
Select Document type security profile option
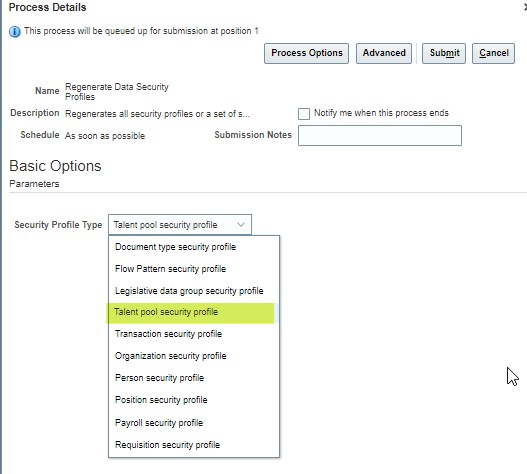click(x=194, y=247)
